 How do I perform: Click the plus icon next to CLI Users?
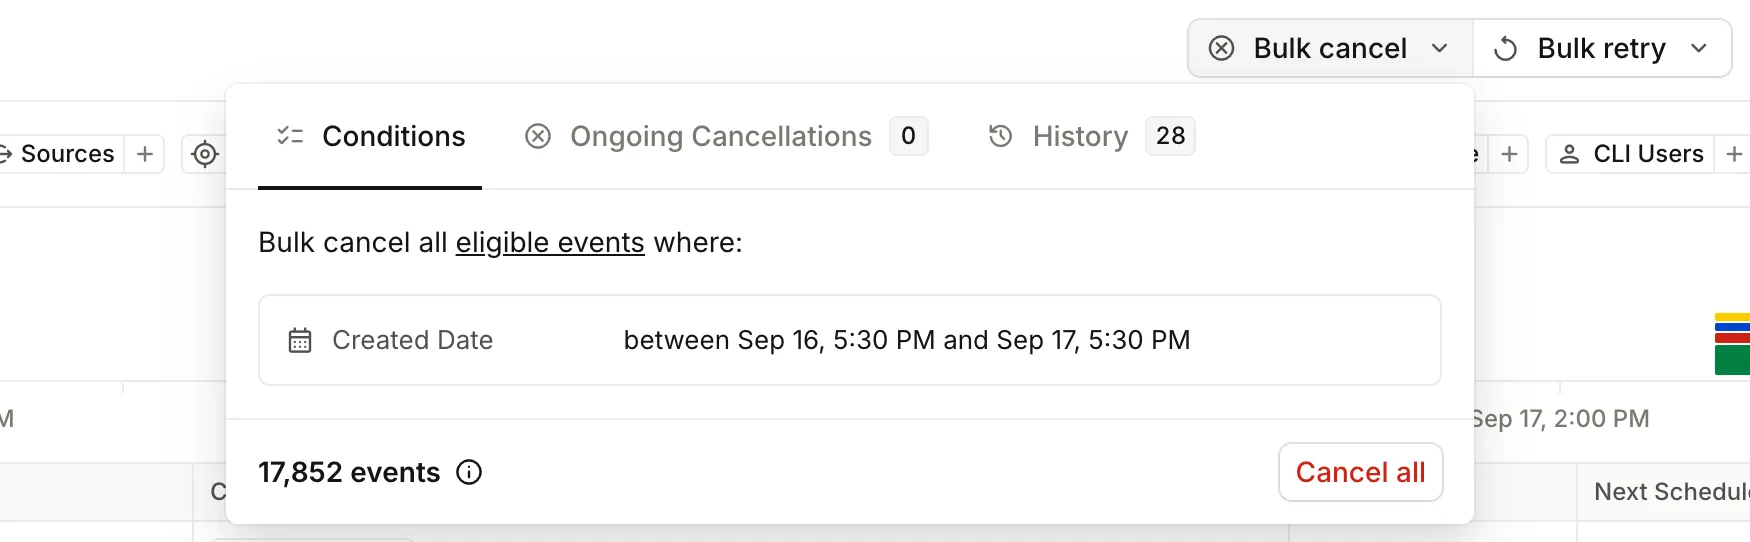(1734, 154)
